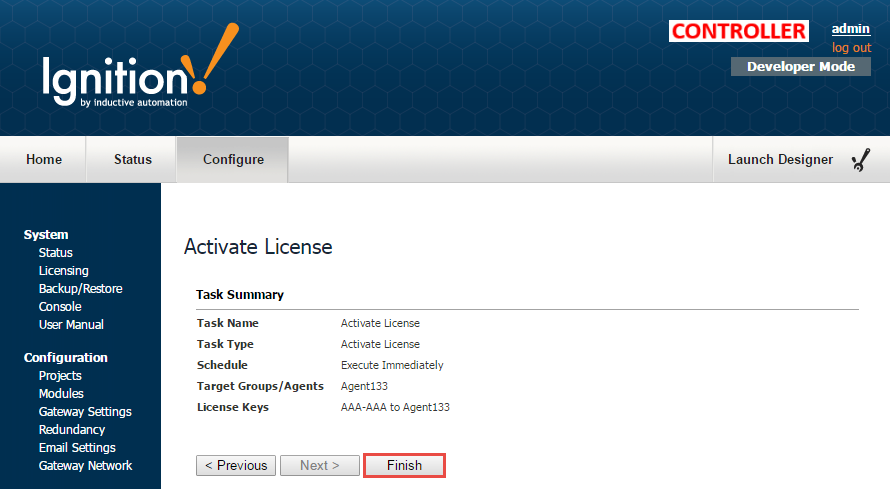Open the admin user link
The height and width of the screenshot is (489, 890).
850,28
